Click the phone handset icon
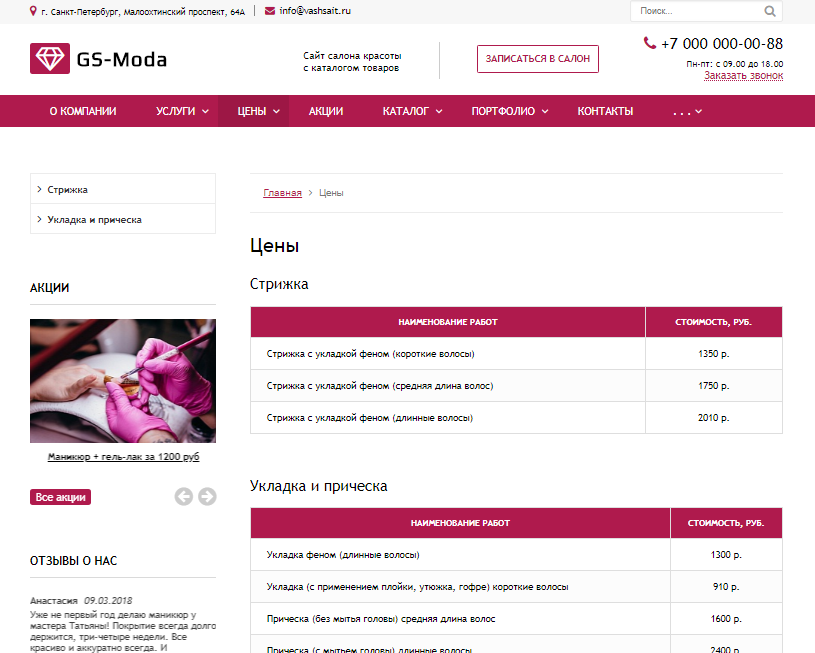815x653 pixels. coord(650,43)
